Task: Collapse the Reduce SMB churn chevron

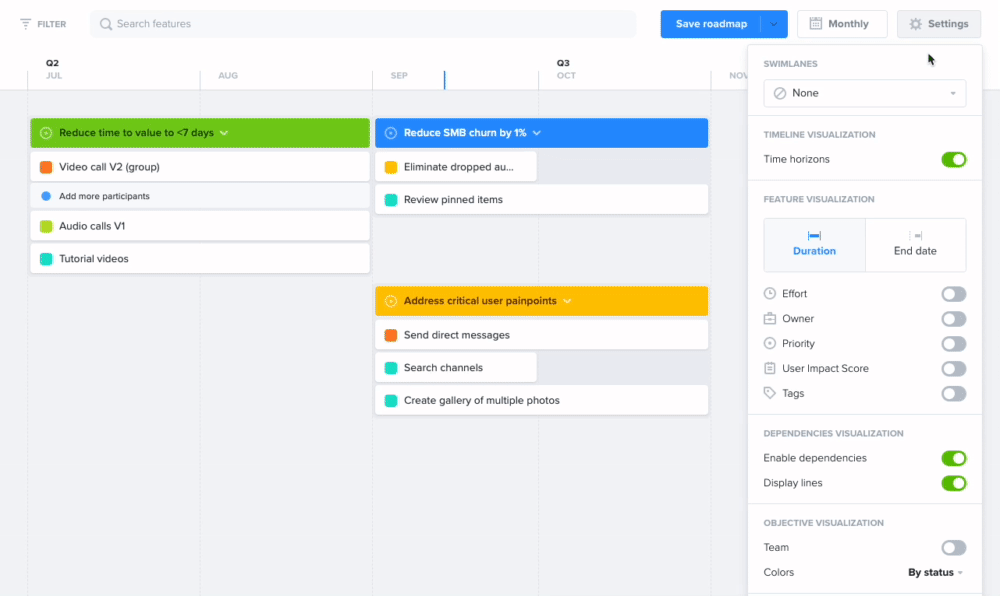Action: click(x=536, y=133)
